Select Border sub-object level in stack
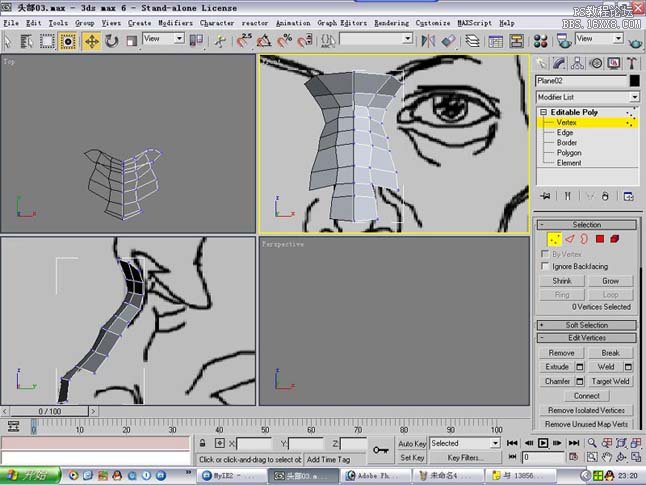This screenshot has height=485, width=646. pos(566,143)
